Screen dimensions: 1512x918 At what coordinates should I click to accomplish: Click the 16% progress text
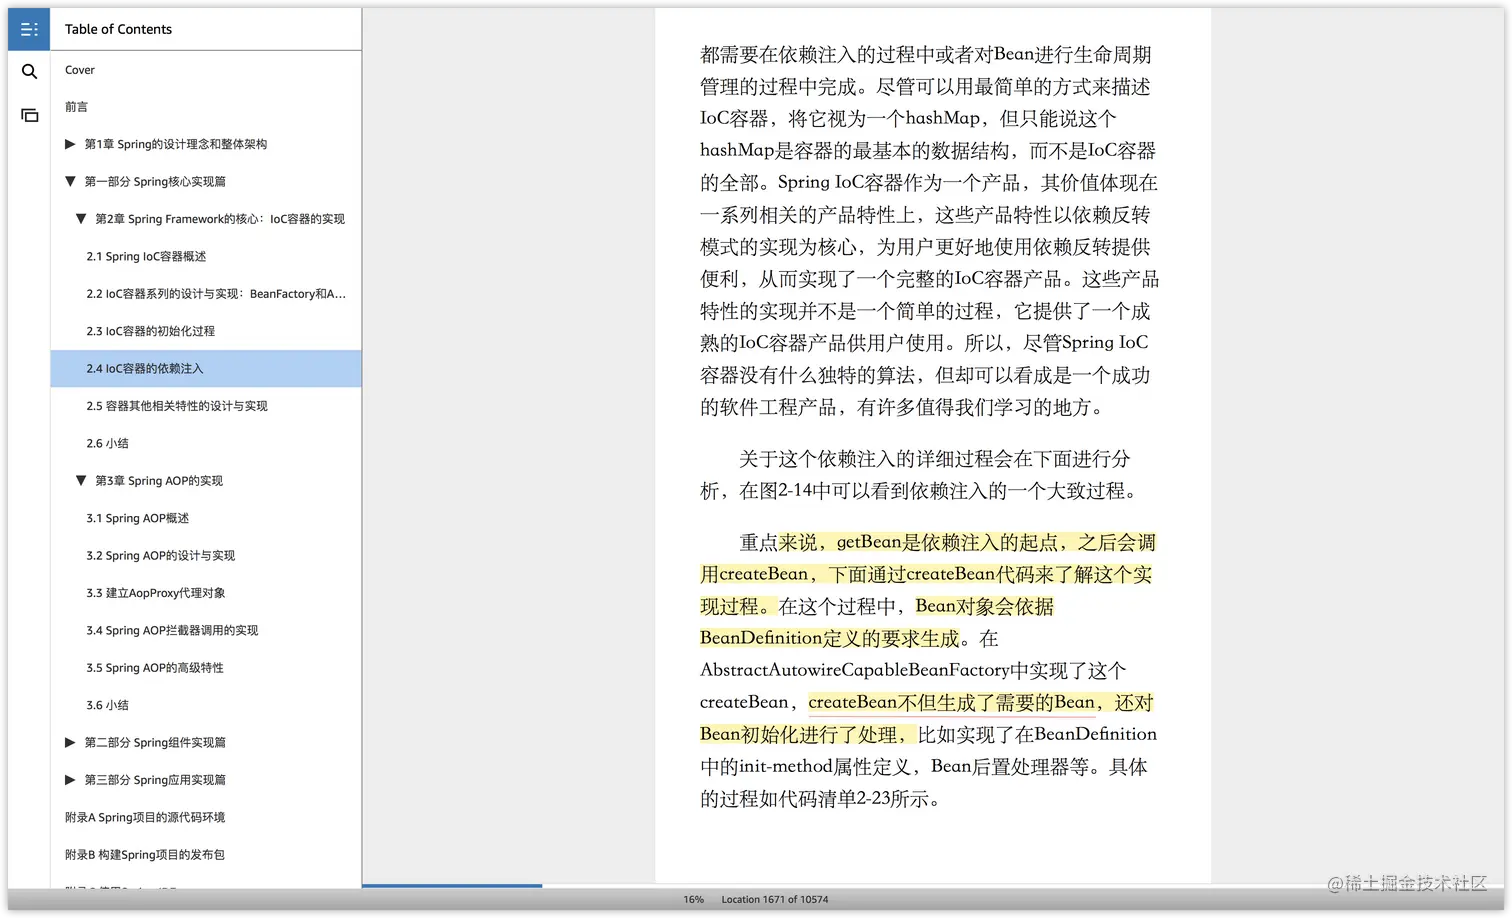693,899
